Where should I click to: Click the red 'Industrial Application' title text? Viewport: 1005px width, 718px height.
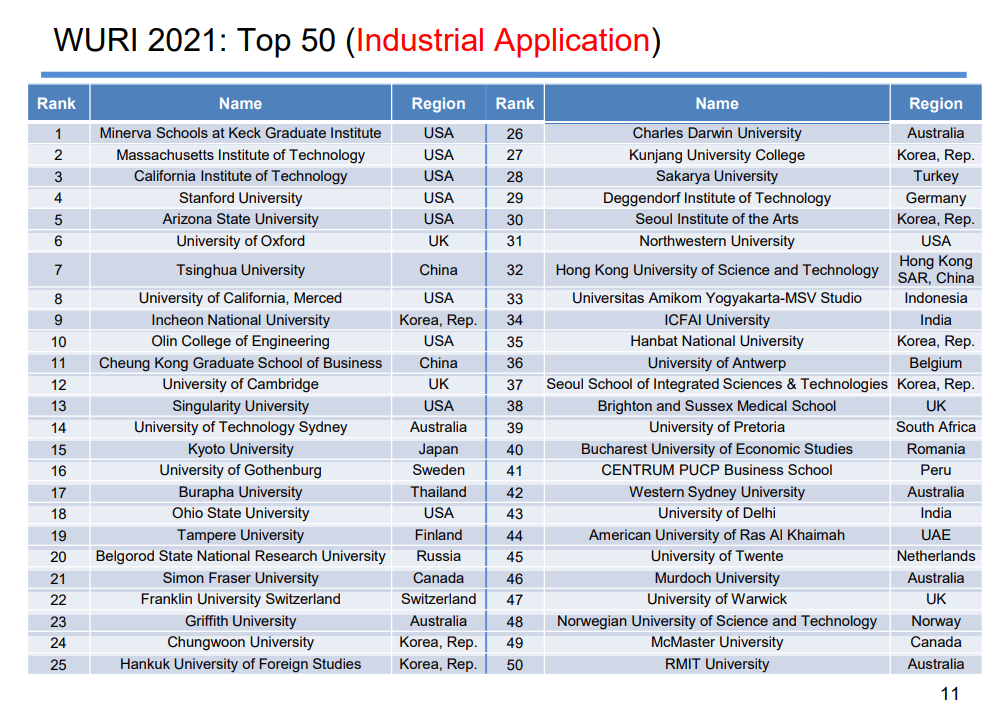(x=503, y=41)
